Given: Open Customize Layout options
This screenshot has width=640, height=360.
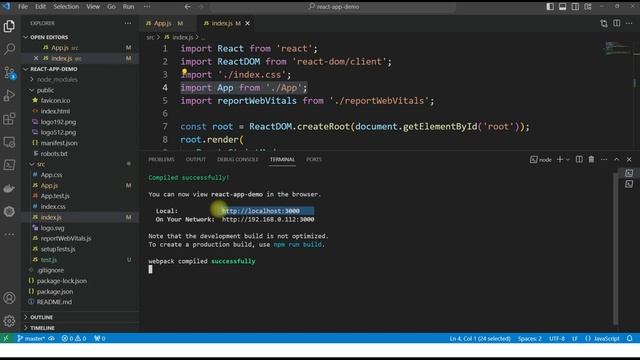Looking at the screenshot, I should tap(588, 7).
